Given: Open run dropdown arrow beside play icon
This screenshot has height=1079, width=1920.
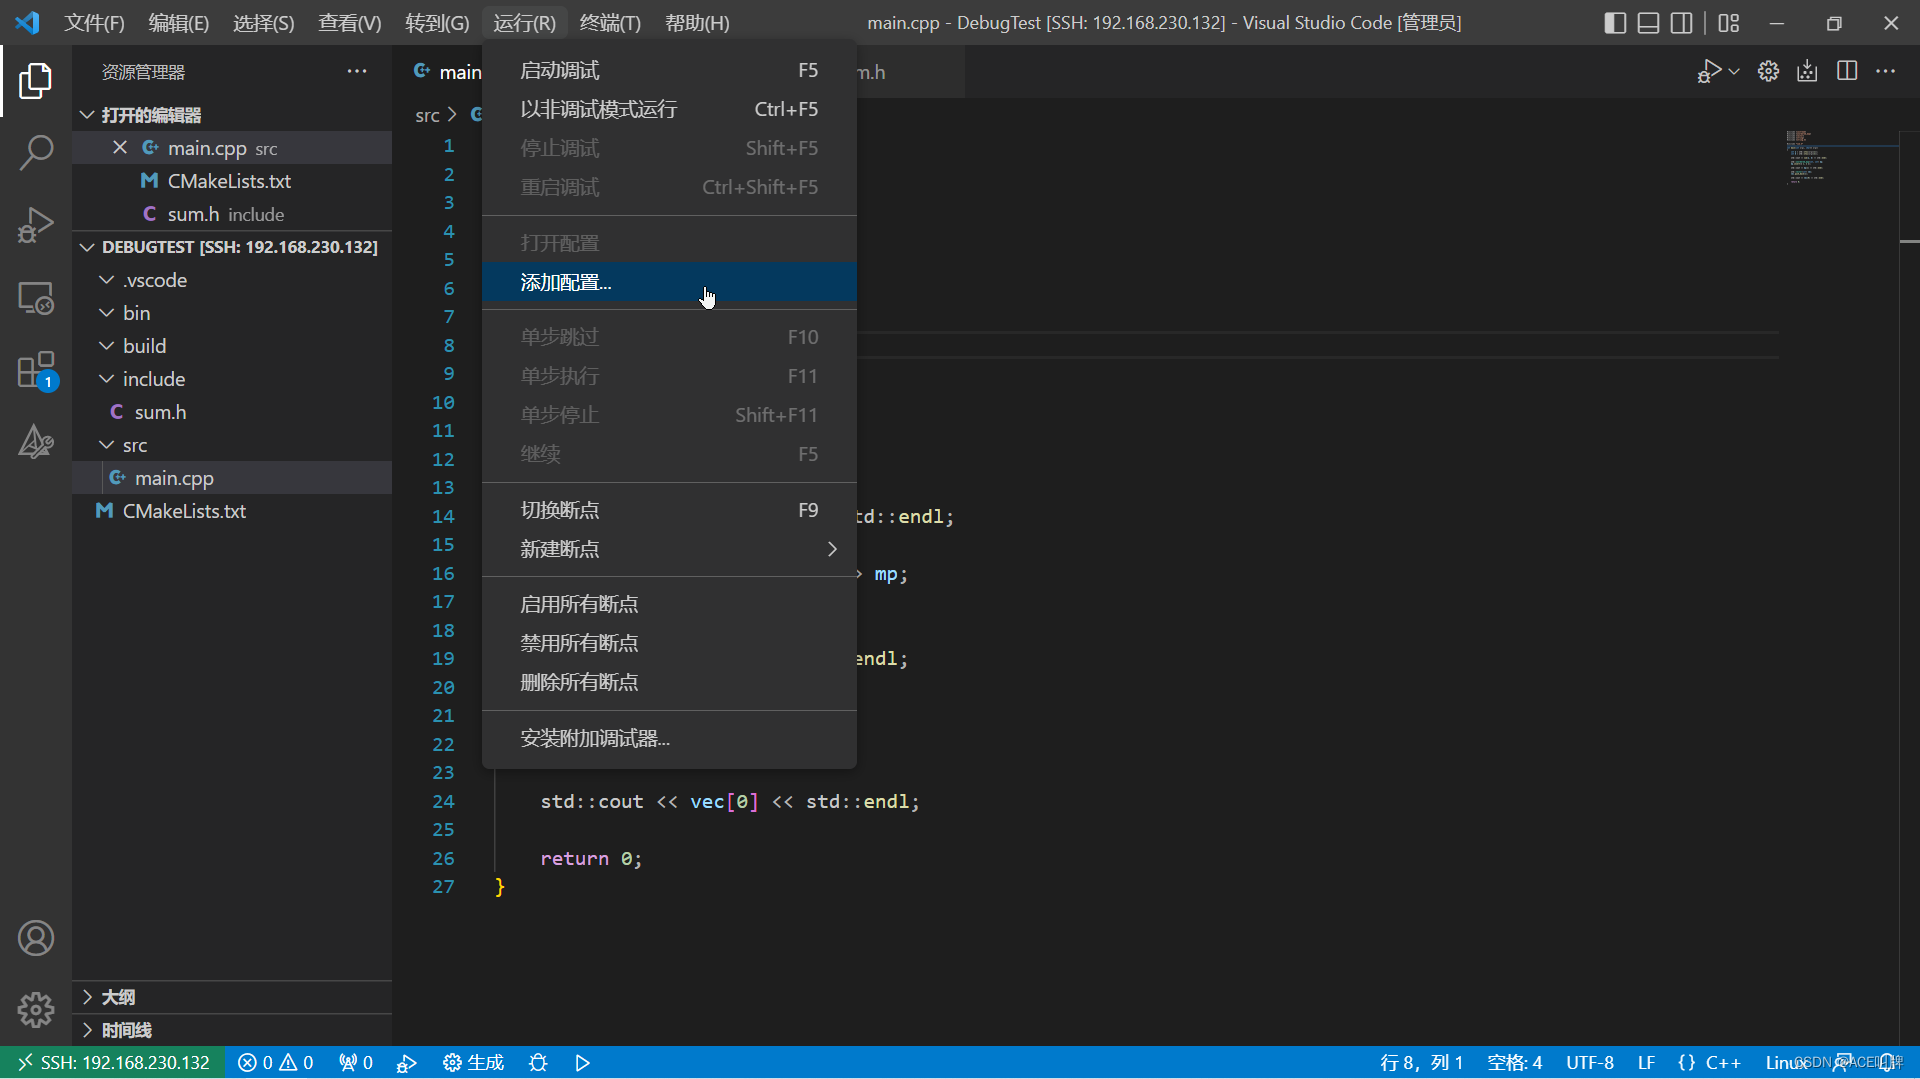Looking at the screenshot, I should pyautogui.click(x=1734, y=71).
